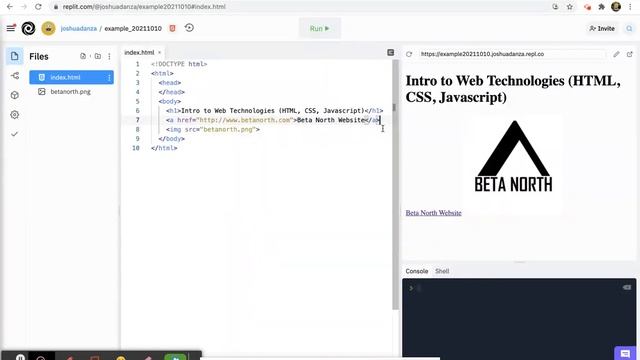Image resolution: width=640 pixels, height=360 pixels.
Task: Bookmark the page with the star icon
Action: click(570, 7)
